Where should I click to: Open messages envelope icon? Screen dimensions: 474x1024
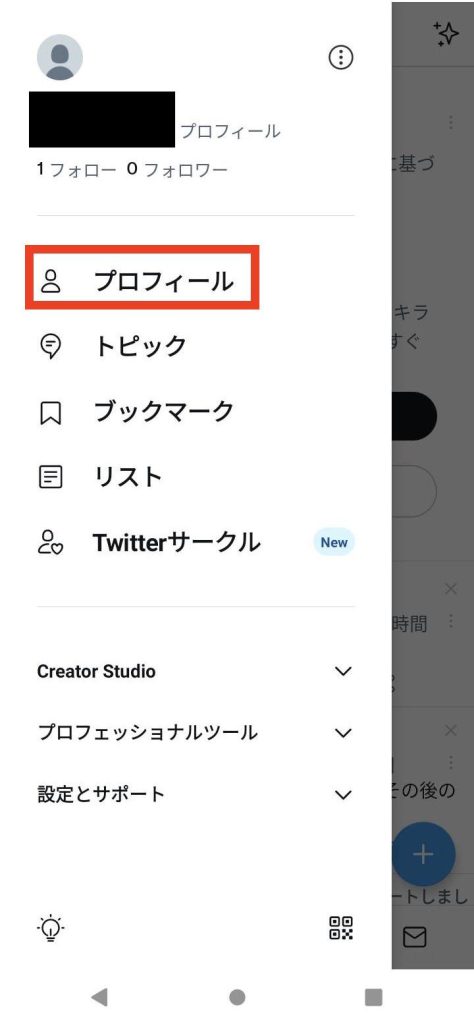coord(415,938)
